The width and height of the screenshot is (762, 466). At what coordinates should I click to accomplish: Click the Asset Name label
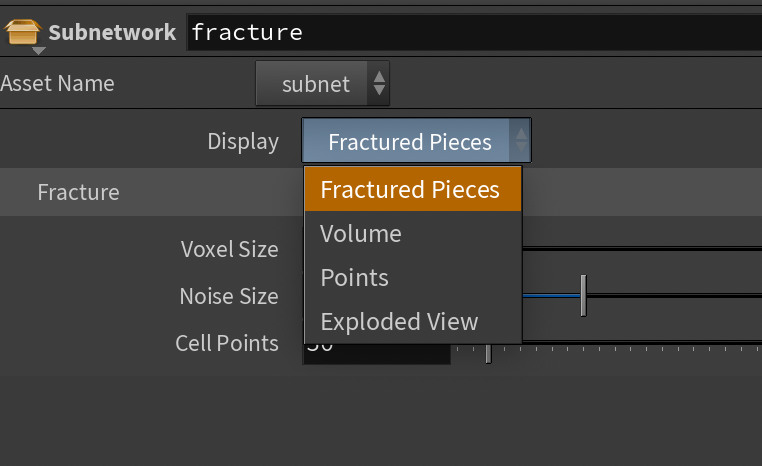click(57, 84)
